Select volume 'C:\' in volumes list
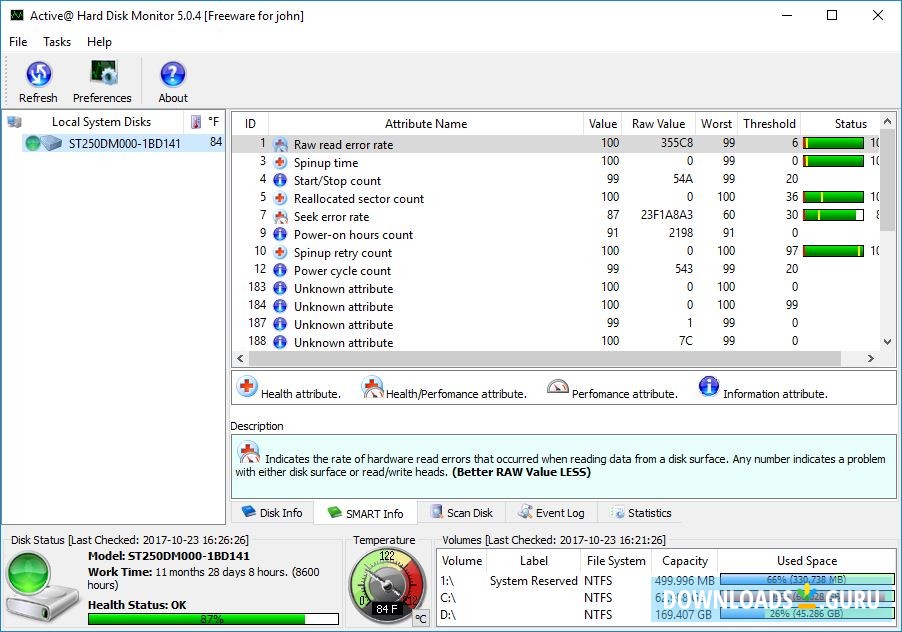The image size is (902, 632). point(448,598)
